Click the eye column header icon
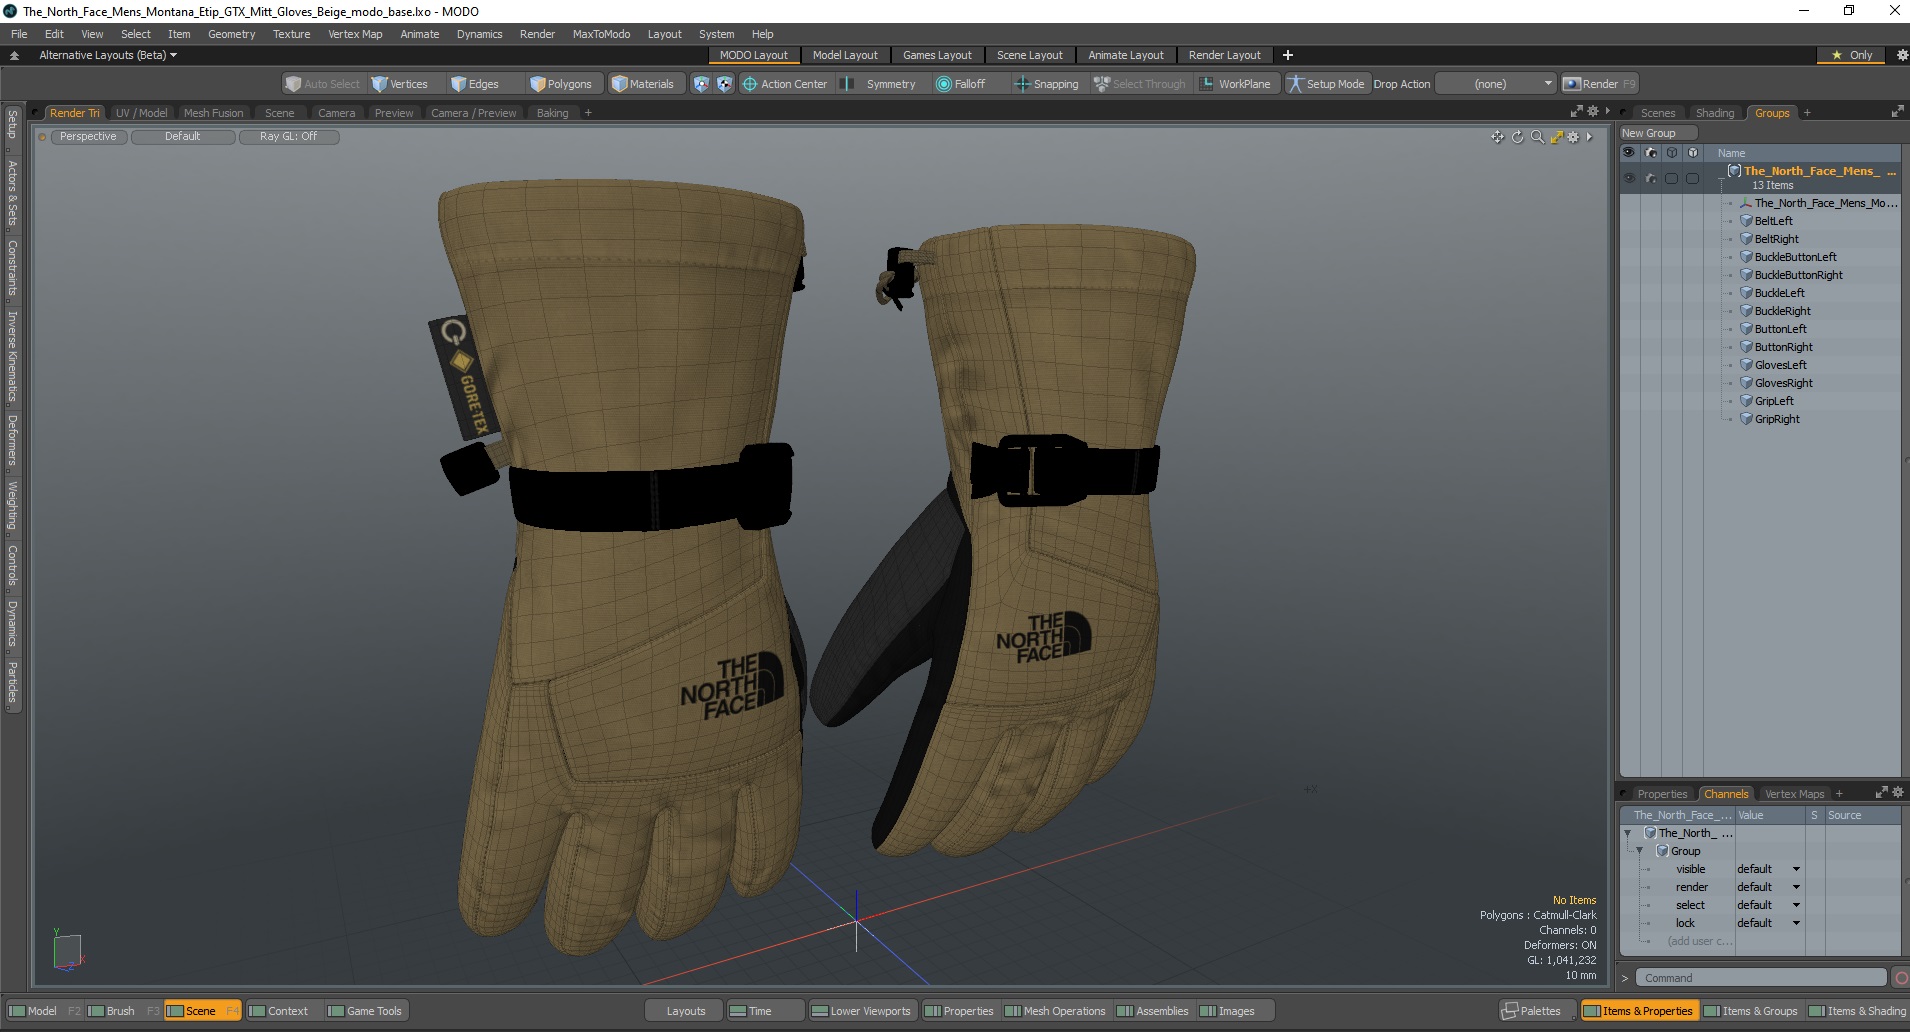The width and height of the screenshot is (1910, 1032). 1629,153
